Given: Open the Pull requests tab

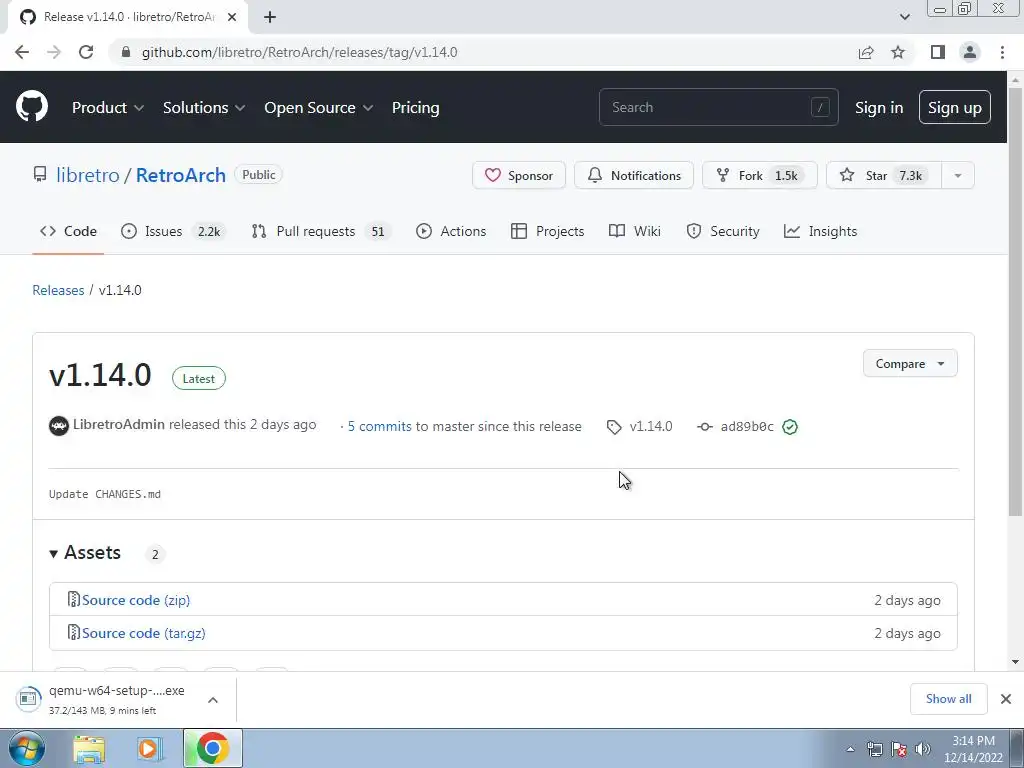Looking at the screenshot, I should pos(320,231).
